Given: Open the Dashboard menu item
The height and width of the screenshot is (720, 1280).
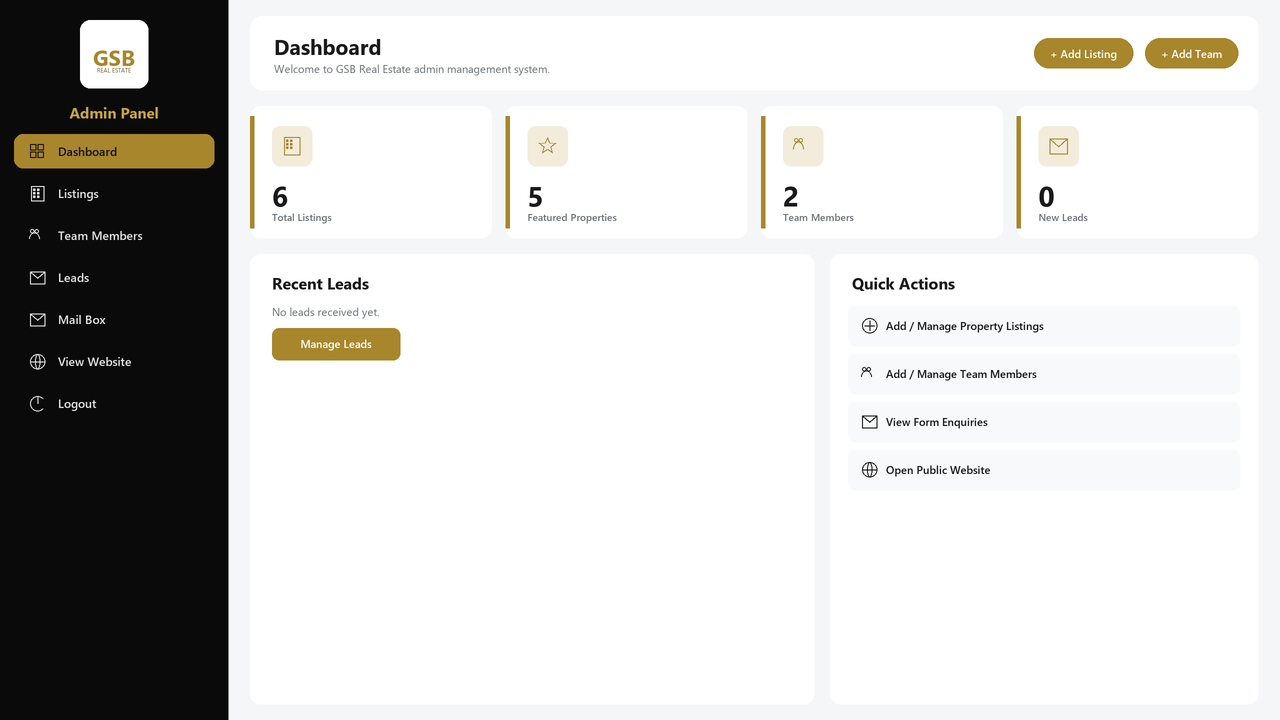Looking at the screenshot, I should point(114,151).
